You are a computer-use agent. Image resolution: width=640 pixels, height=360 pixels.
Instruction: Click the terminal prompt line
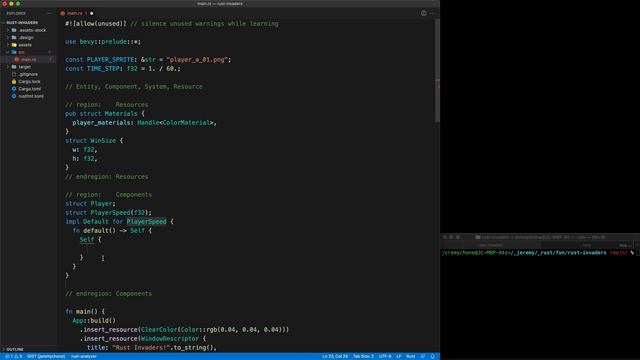pyautogui.click(x=540, y=253)
